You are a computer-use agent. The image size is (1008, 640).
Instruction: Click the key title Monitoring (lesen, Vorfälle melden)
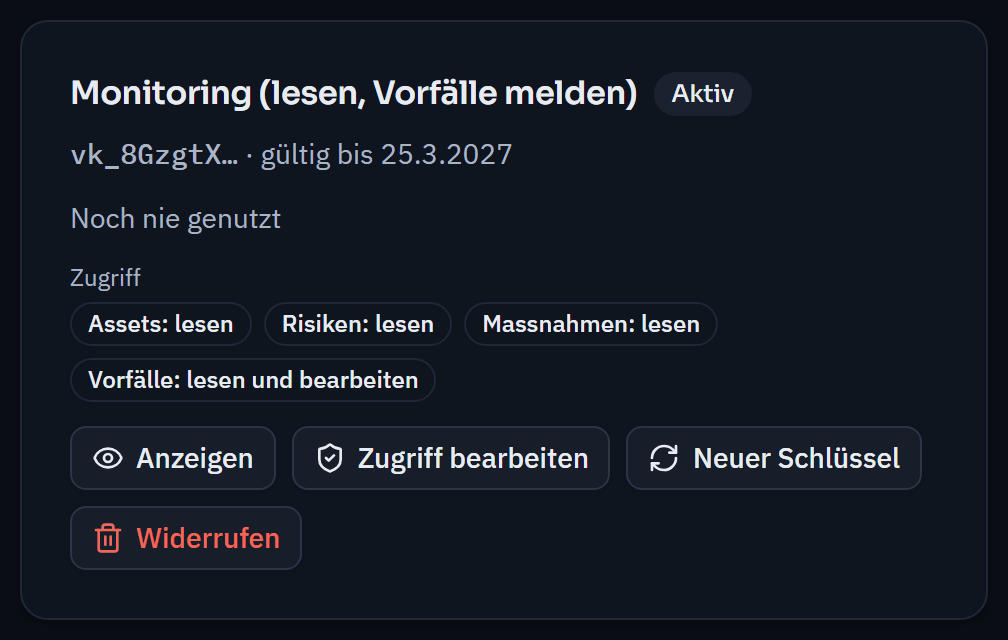click(354, 93)
